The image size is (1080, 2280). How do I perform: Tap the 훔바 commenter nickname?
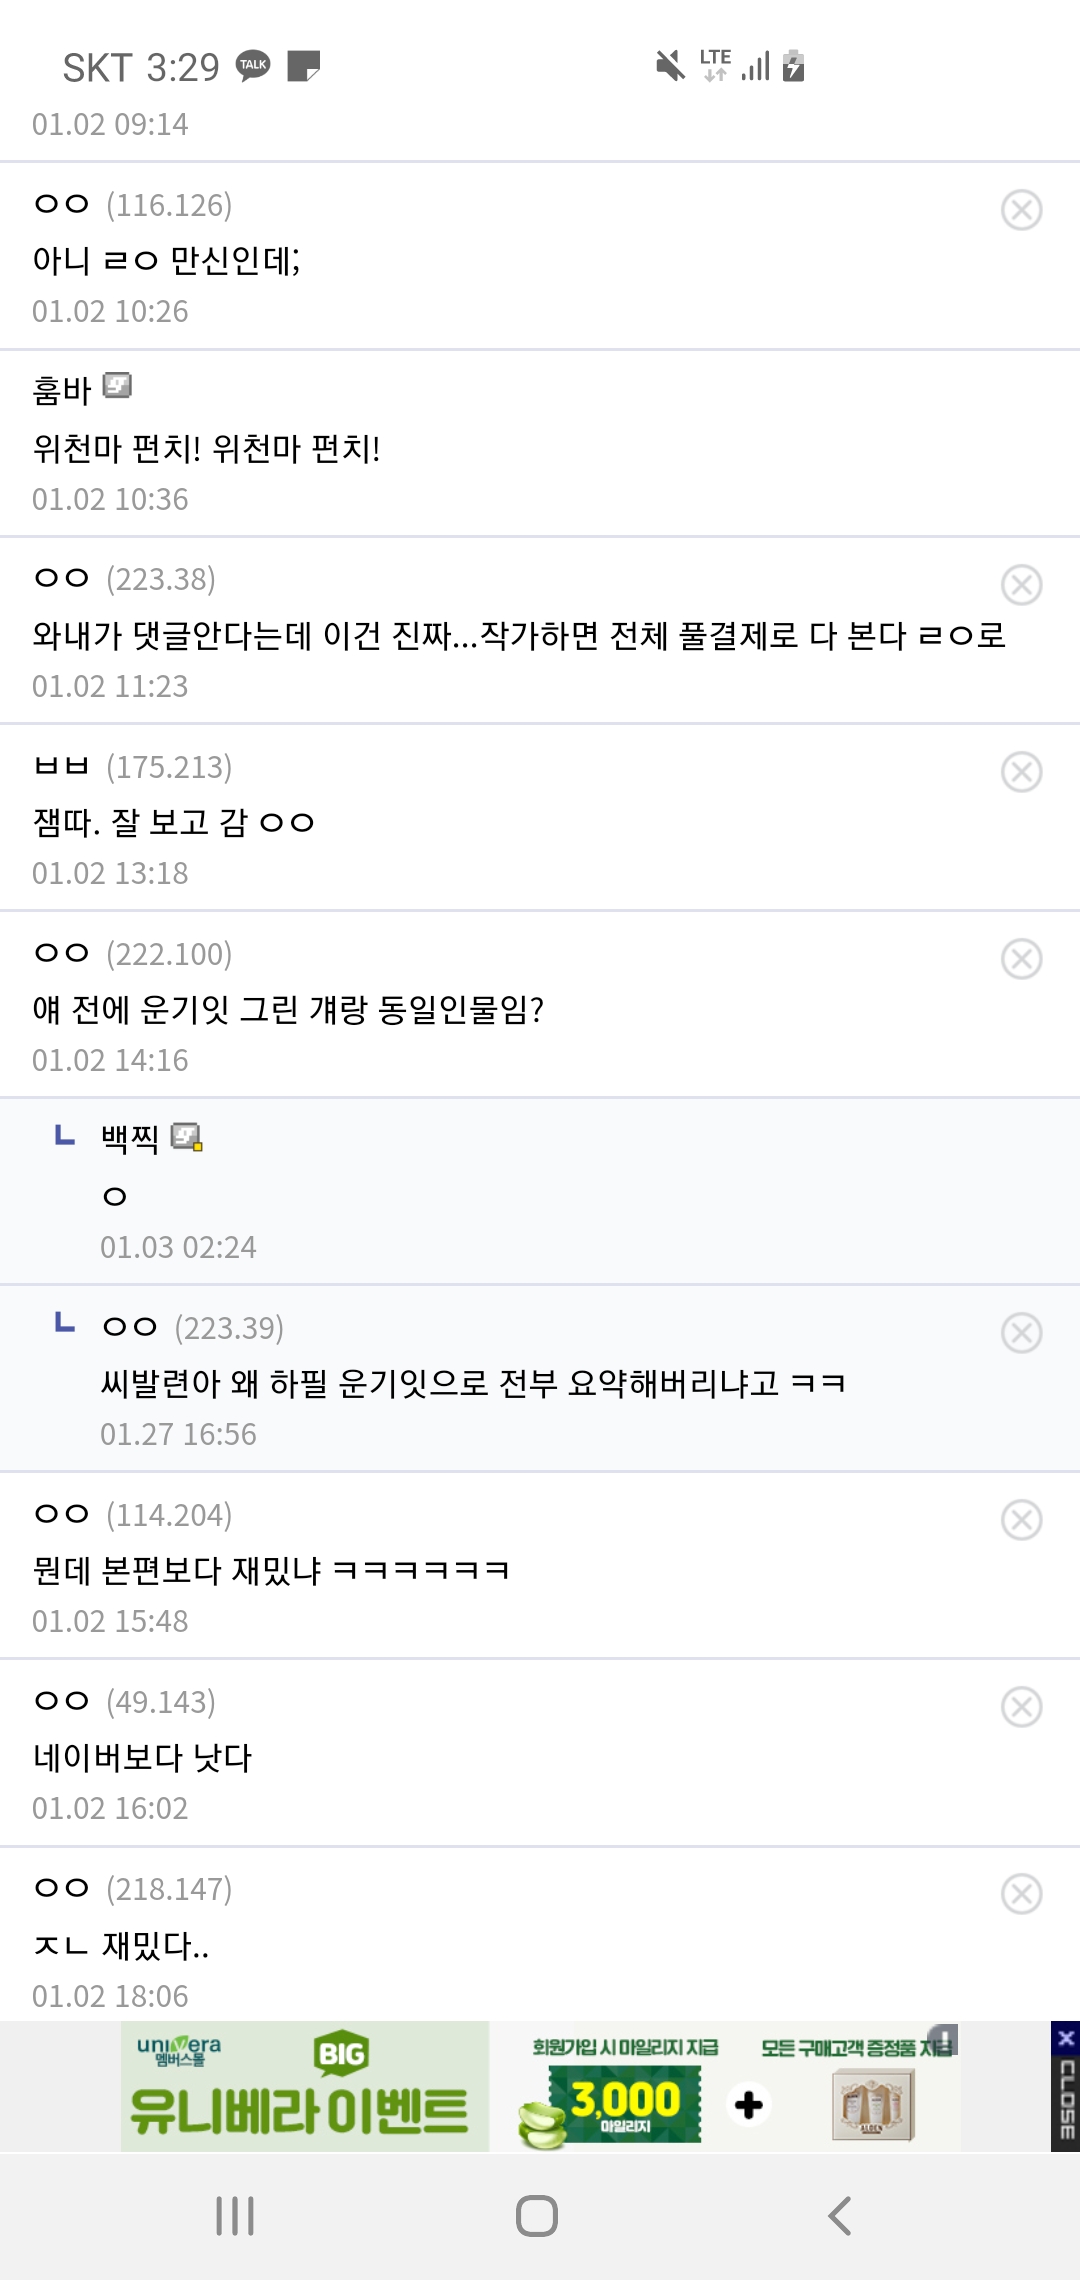tap(62, 390)
